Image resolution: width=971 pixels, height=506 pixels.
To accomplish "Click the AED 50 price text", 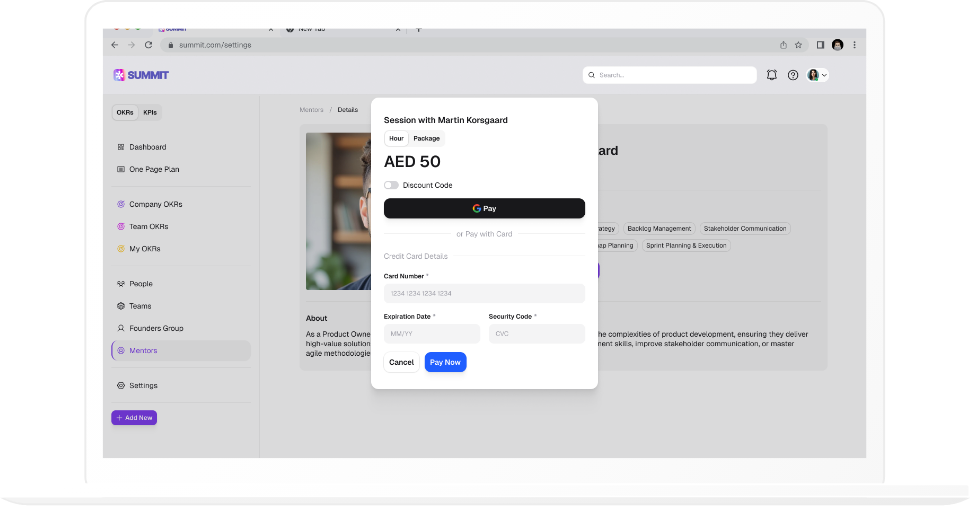I will (412, 162).
